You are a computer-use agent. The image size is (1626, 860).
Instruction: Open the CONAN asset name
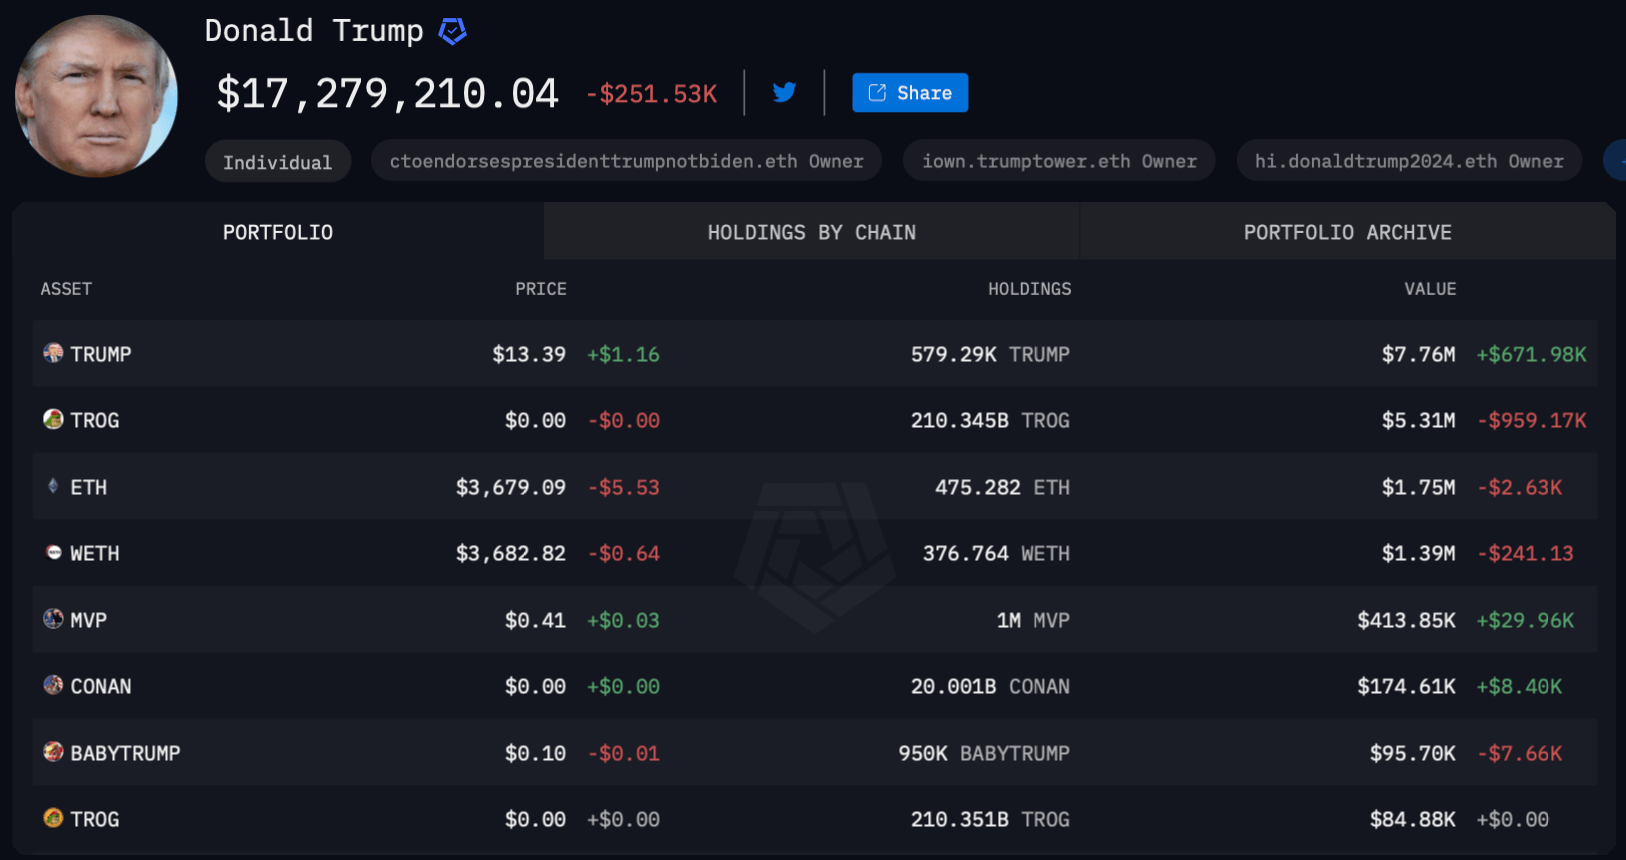click(x=101, y=686)
